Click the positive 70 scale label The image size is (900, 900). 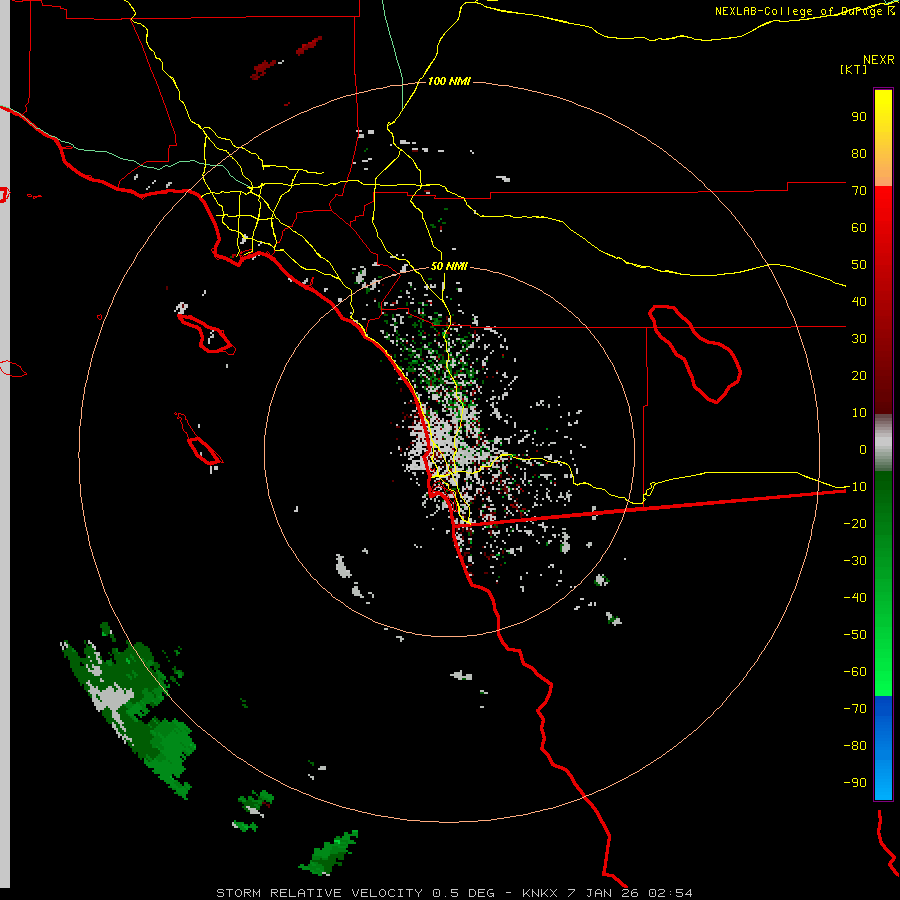859,191
